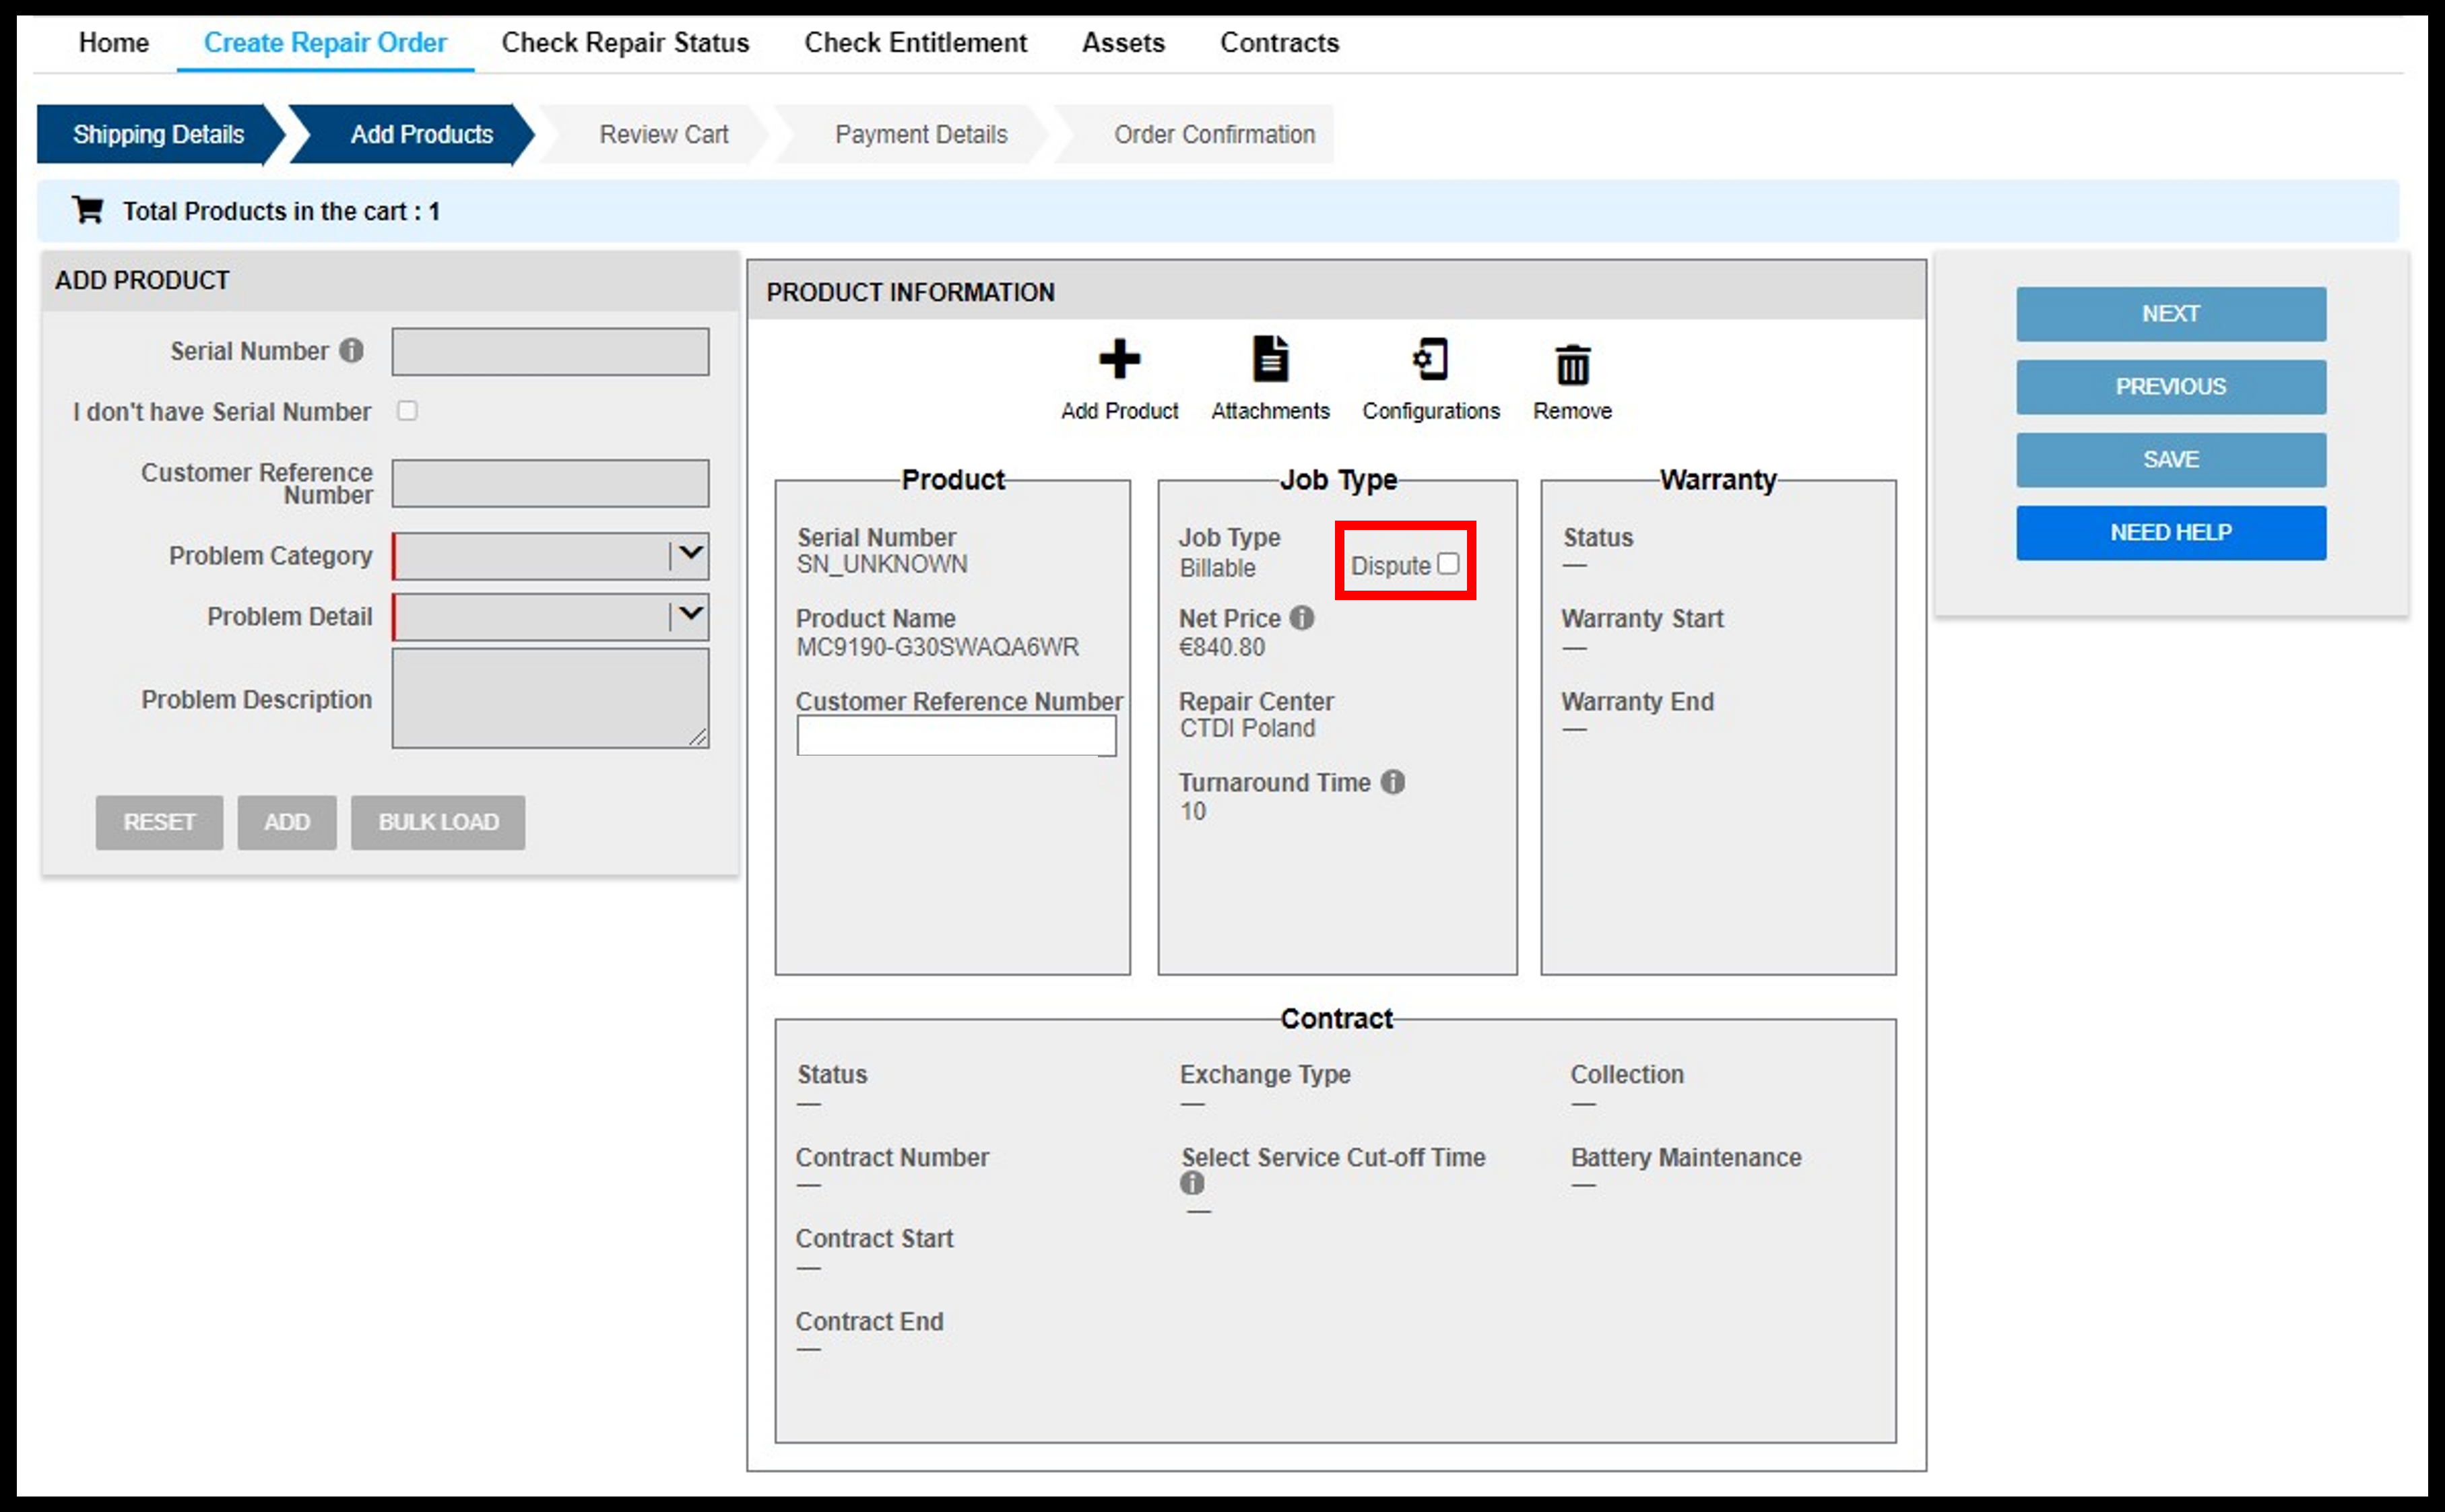Click the Contract Number label
Image resolution: width=2445 pixels, height=1512 pixels.
pos(892,1157)
